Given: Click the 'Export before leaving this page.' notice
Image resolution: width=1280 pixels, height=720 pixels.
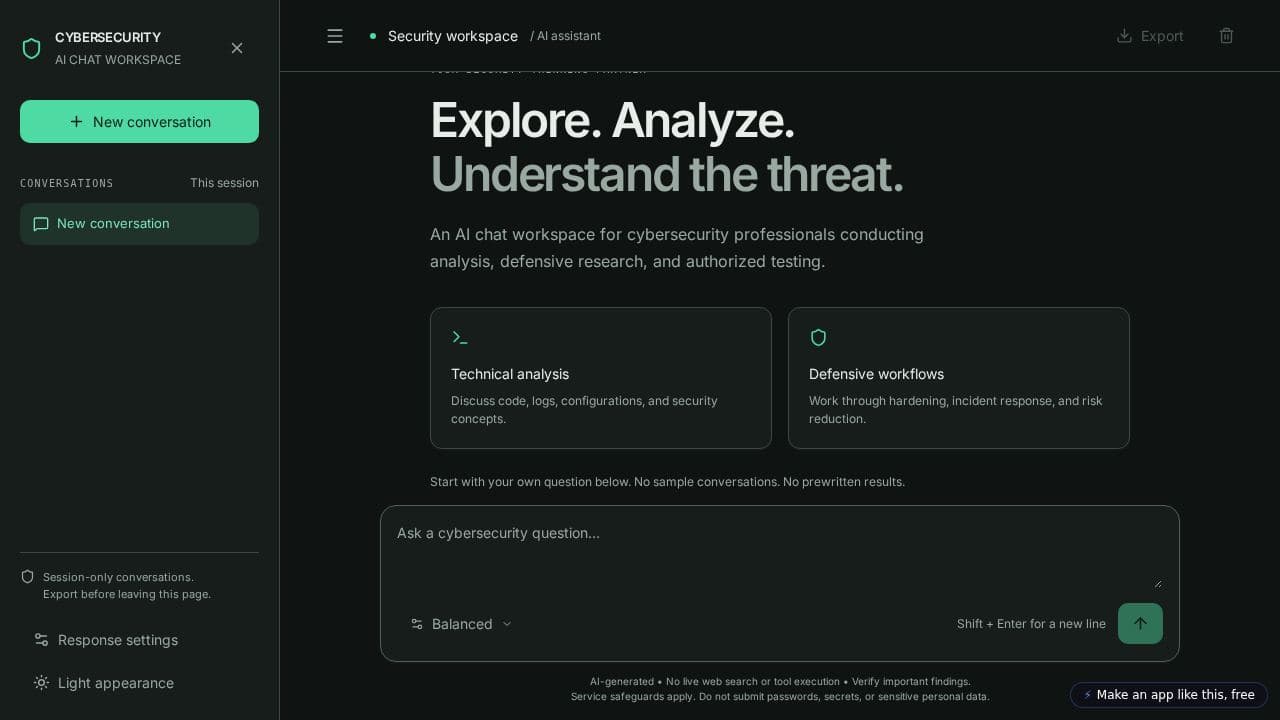Looking at the screenshot, I should (127, 594).
